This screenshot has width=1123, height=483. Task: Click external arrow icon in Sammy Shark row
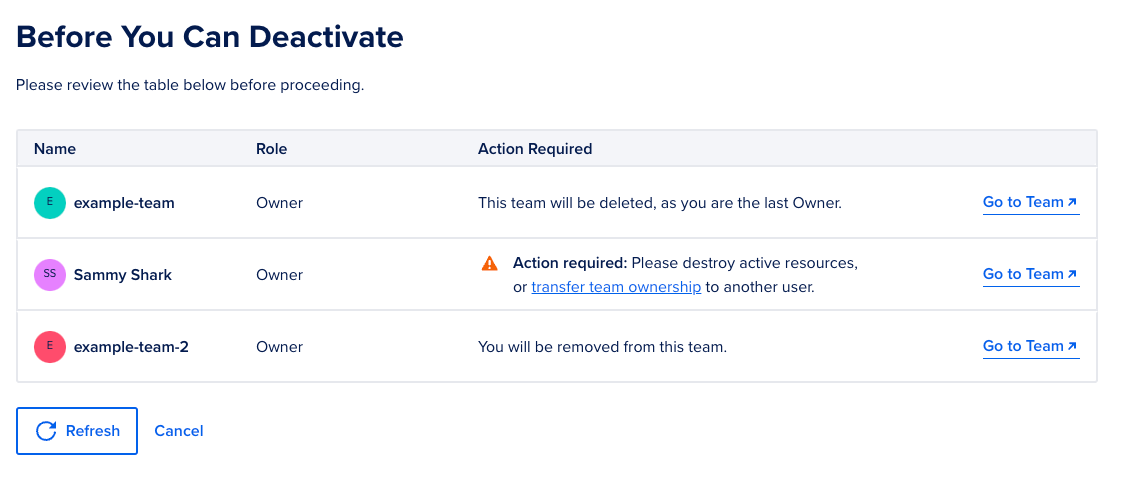(1073, 274)
